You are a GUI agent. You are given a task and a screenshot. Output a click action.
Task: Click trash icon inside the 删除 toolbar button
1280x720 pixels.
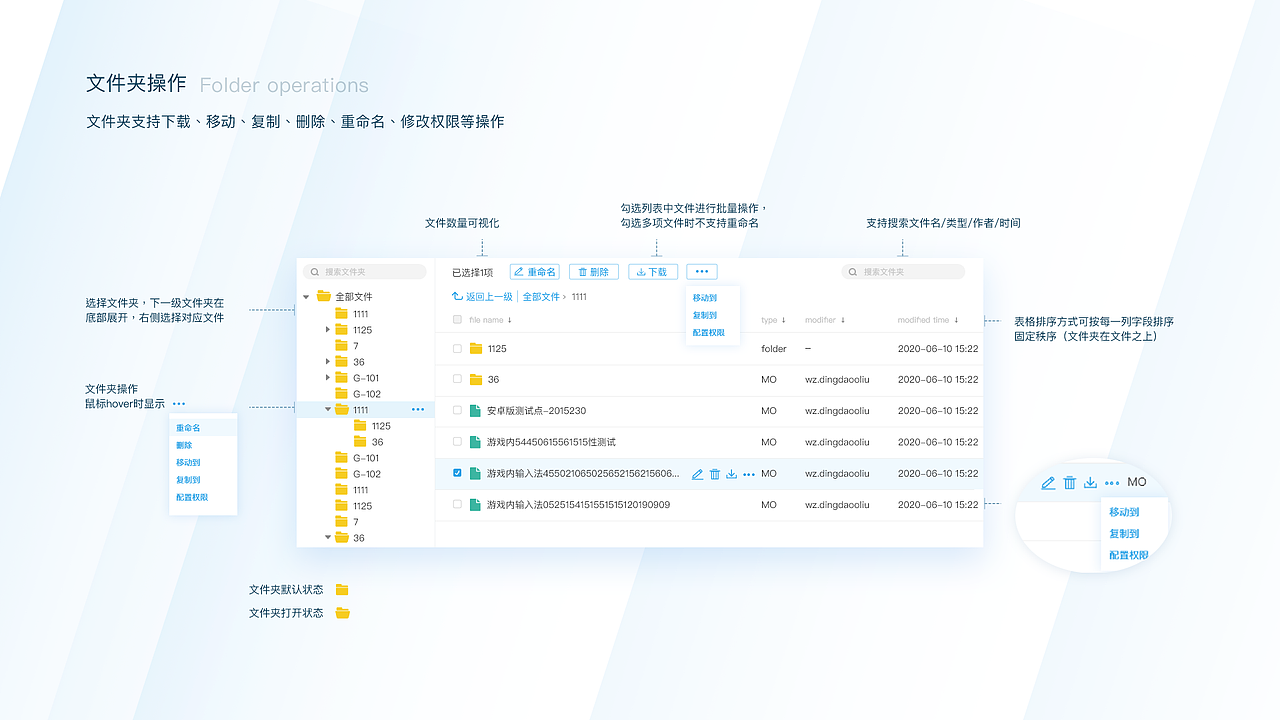coord(583,272)
